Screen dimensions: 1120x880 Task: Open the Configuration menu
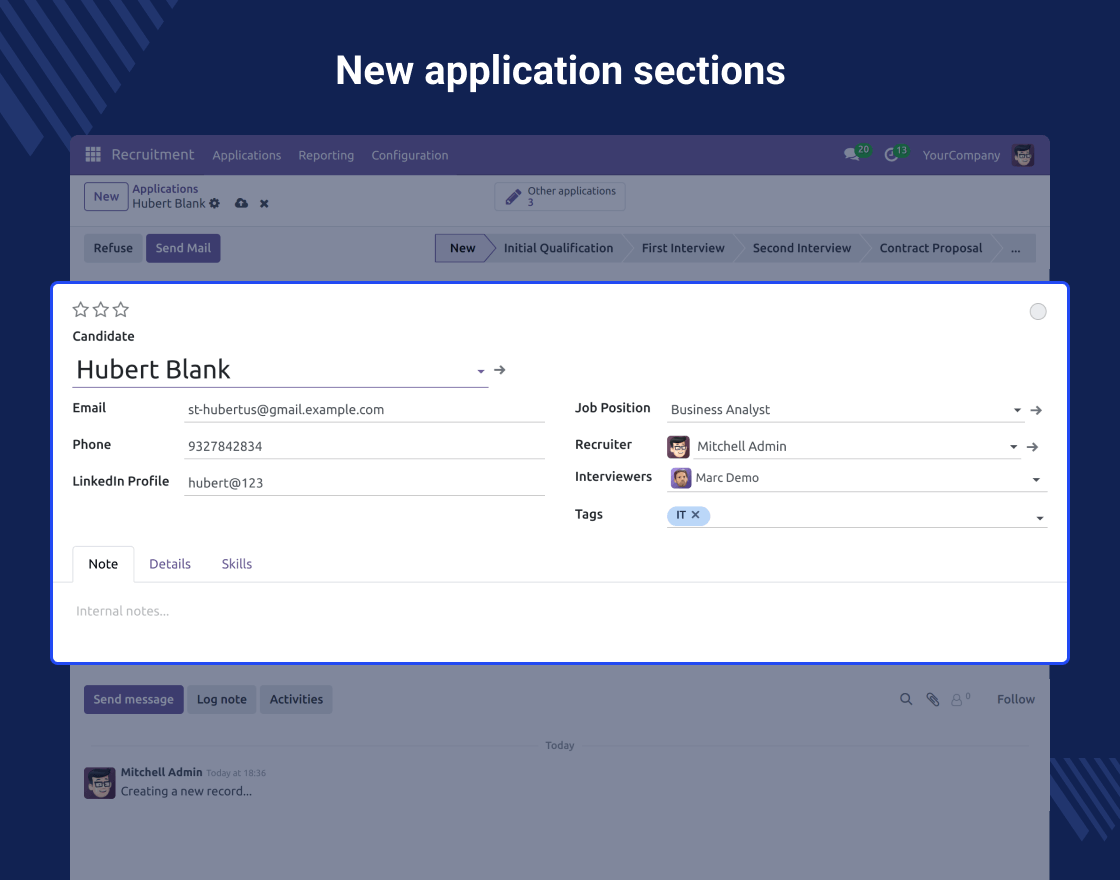pos(410,155)
